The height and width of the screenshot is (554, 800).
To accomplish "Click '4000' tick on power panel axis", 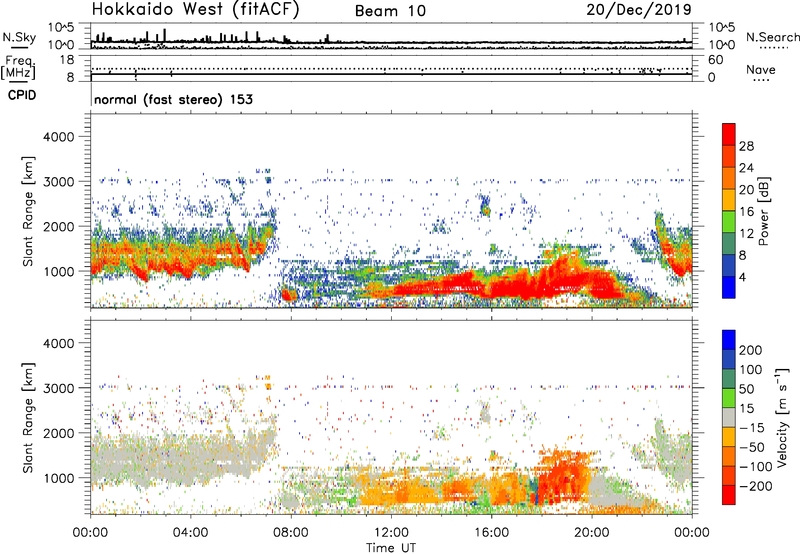I will [59, 137].
